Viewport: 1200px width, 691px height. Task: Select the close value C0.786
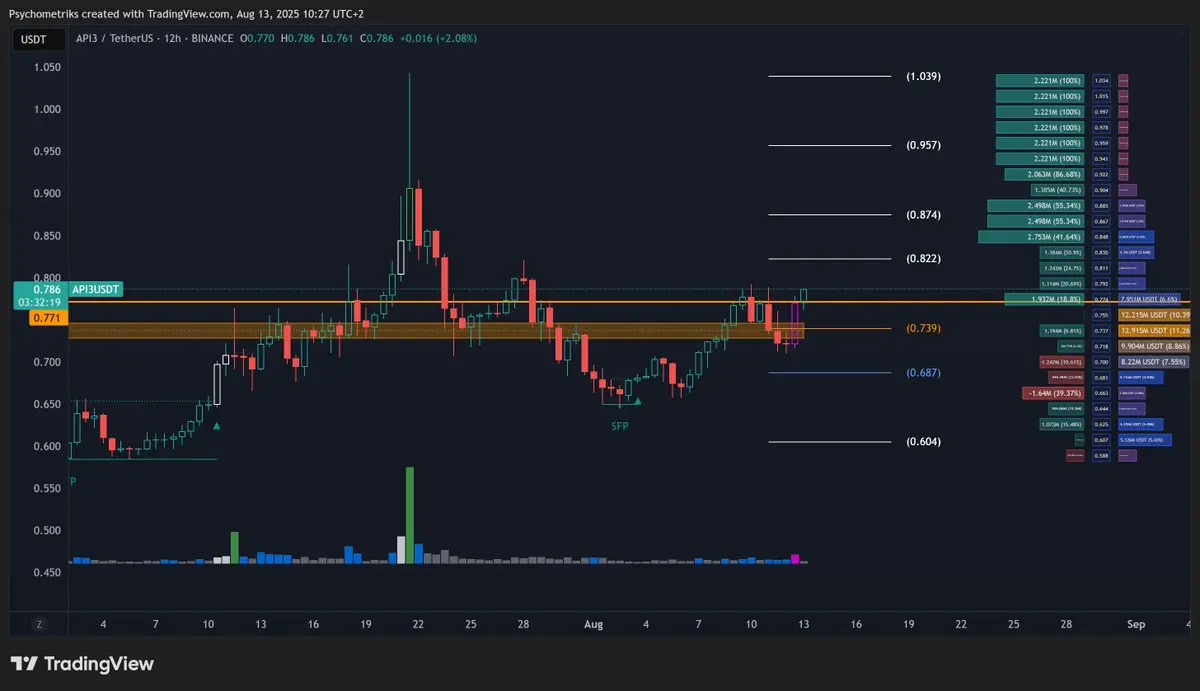(377, 38)
